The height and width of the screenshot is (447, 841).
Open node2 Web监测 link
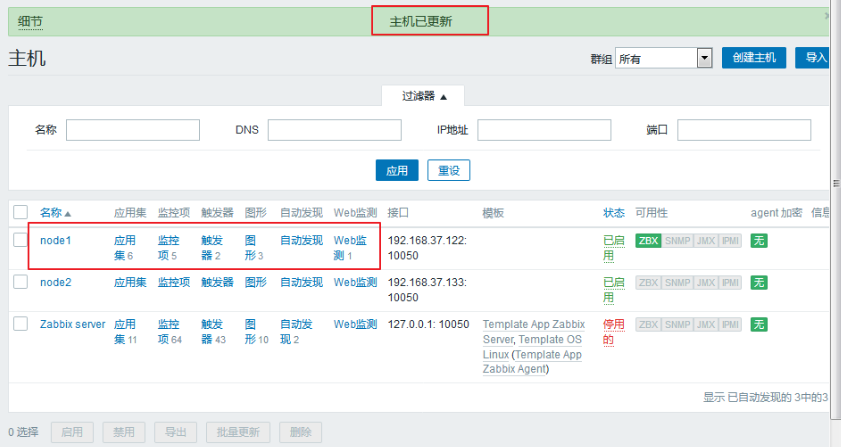tap(355, 282)
